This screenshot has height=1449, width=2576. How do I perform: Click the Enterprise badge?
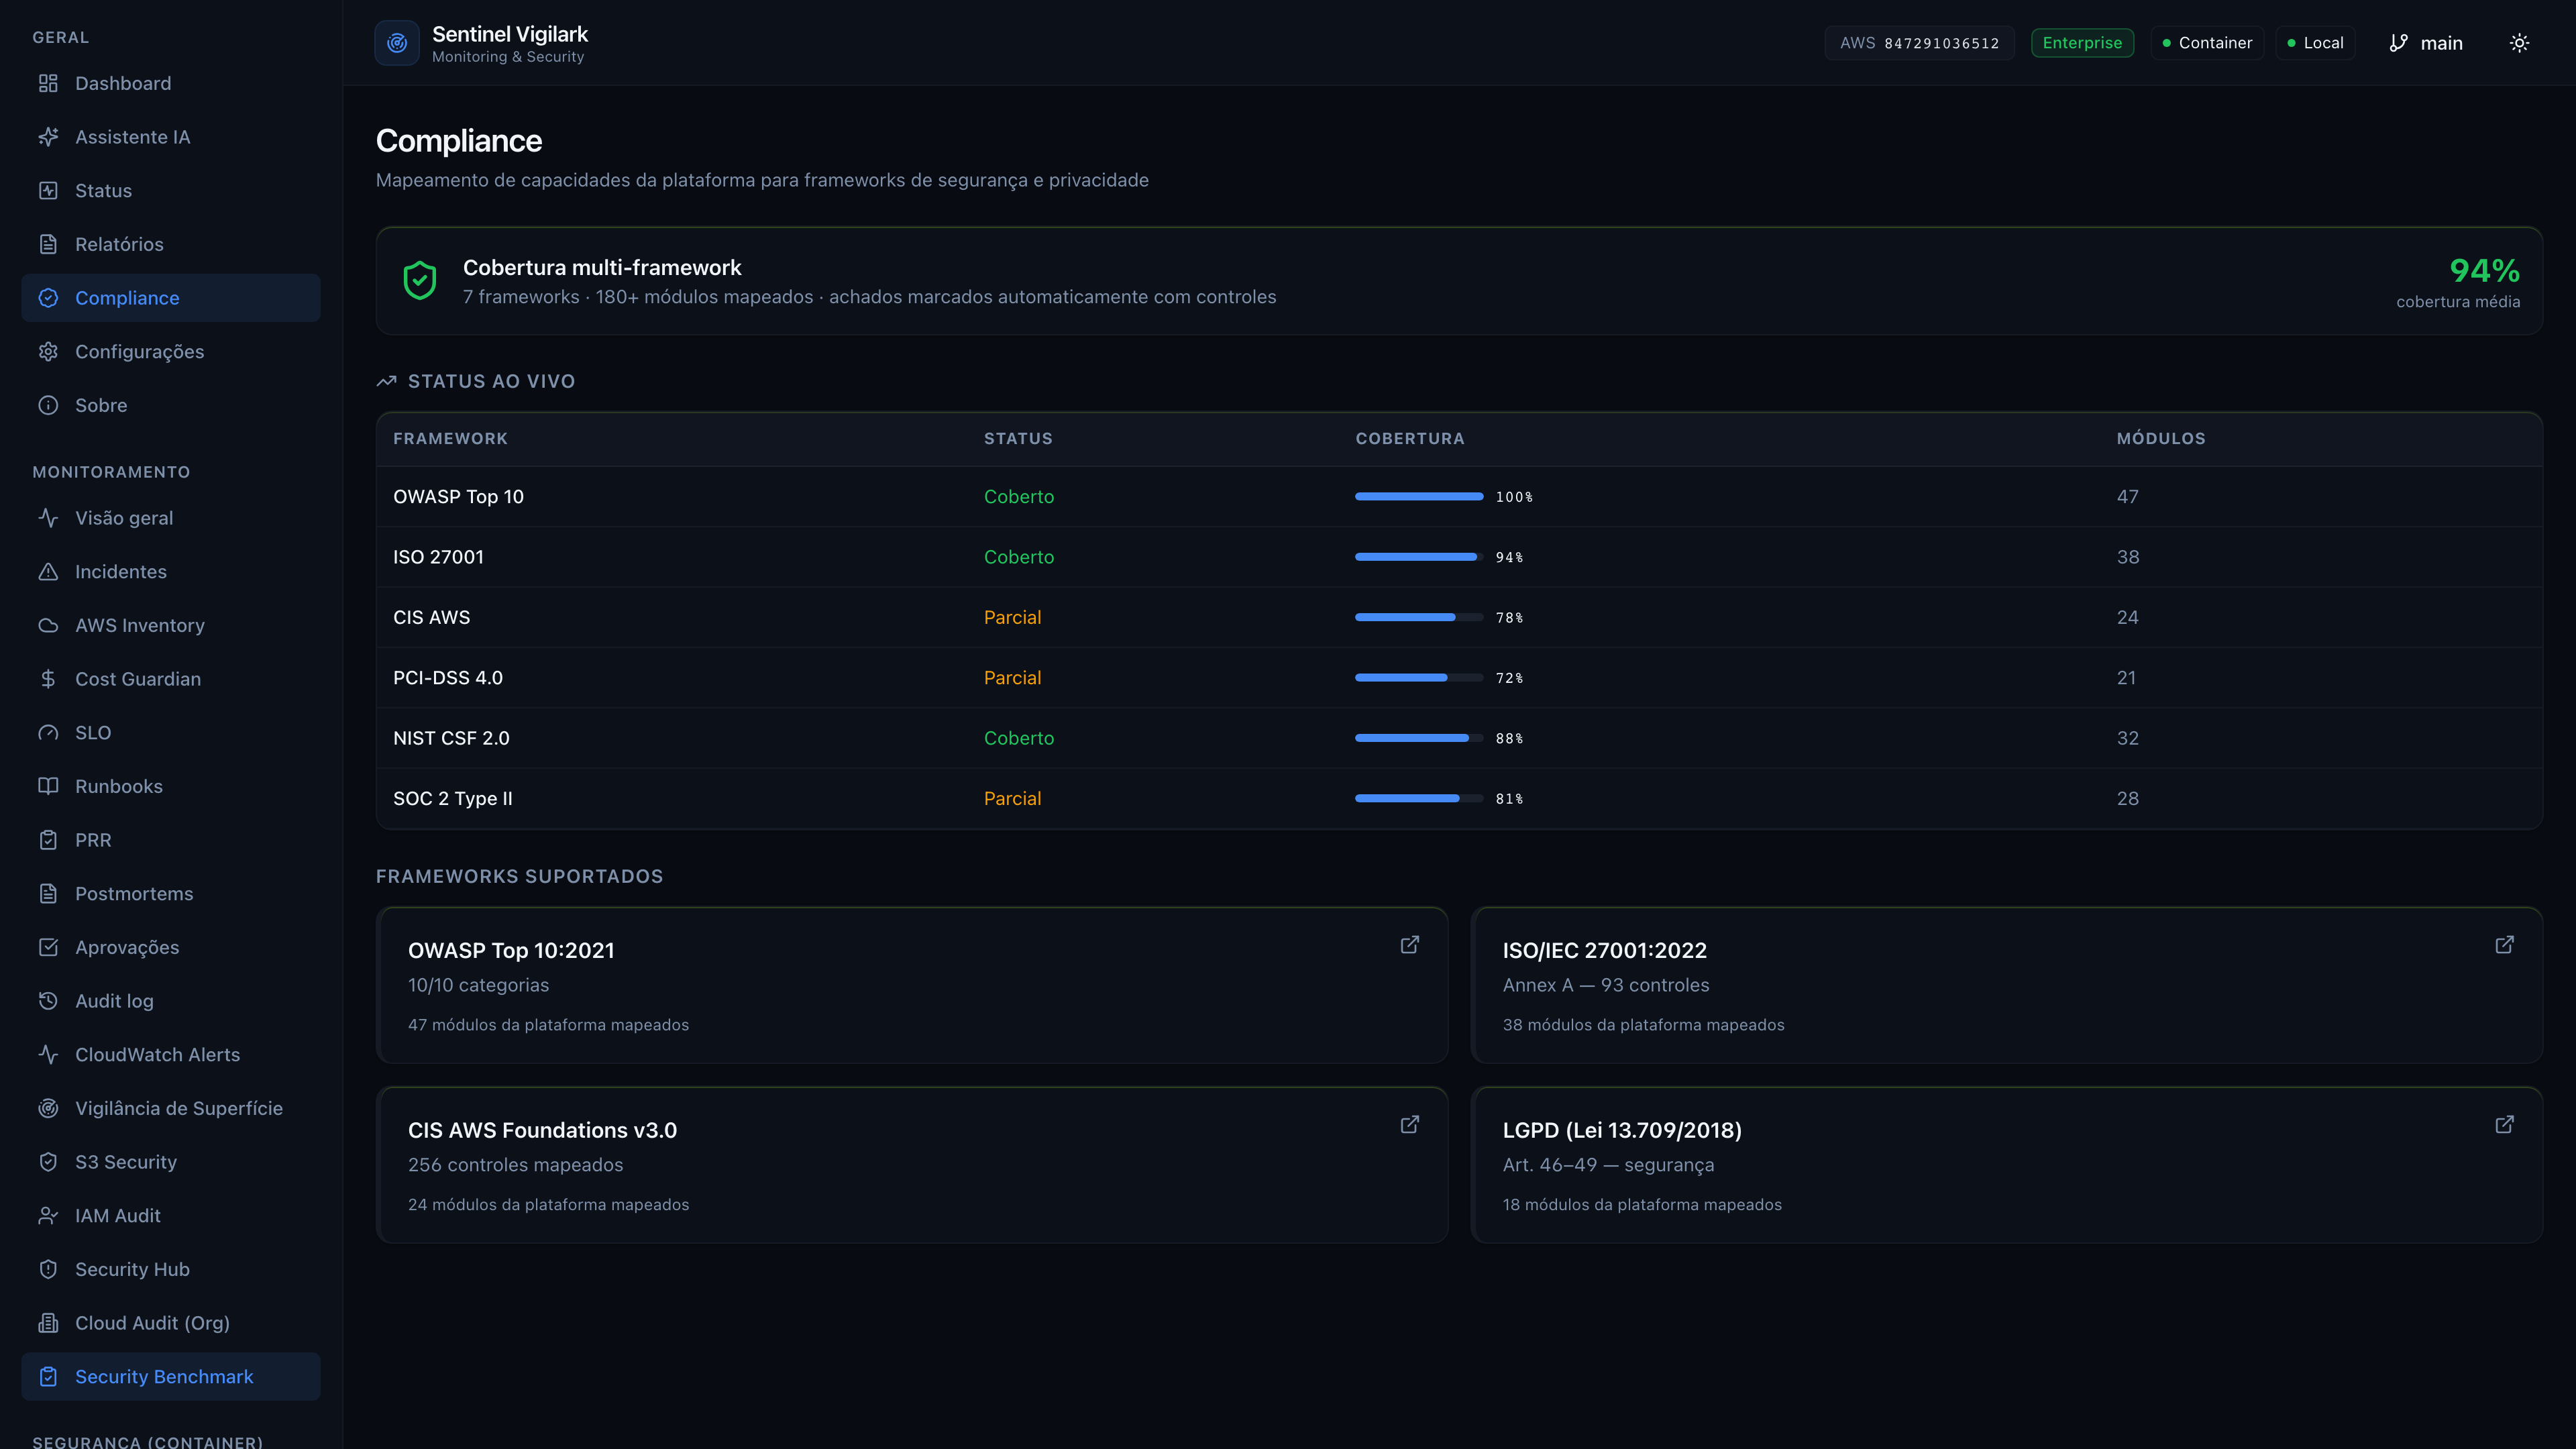(2082, 43)
